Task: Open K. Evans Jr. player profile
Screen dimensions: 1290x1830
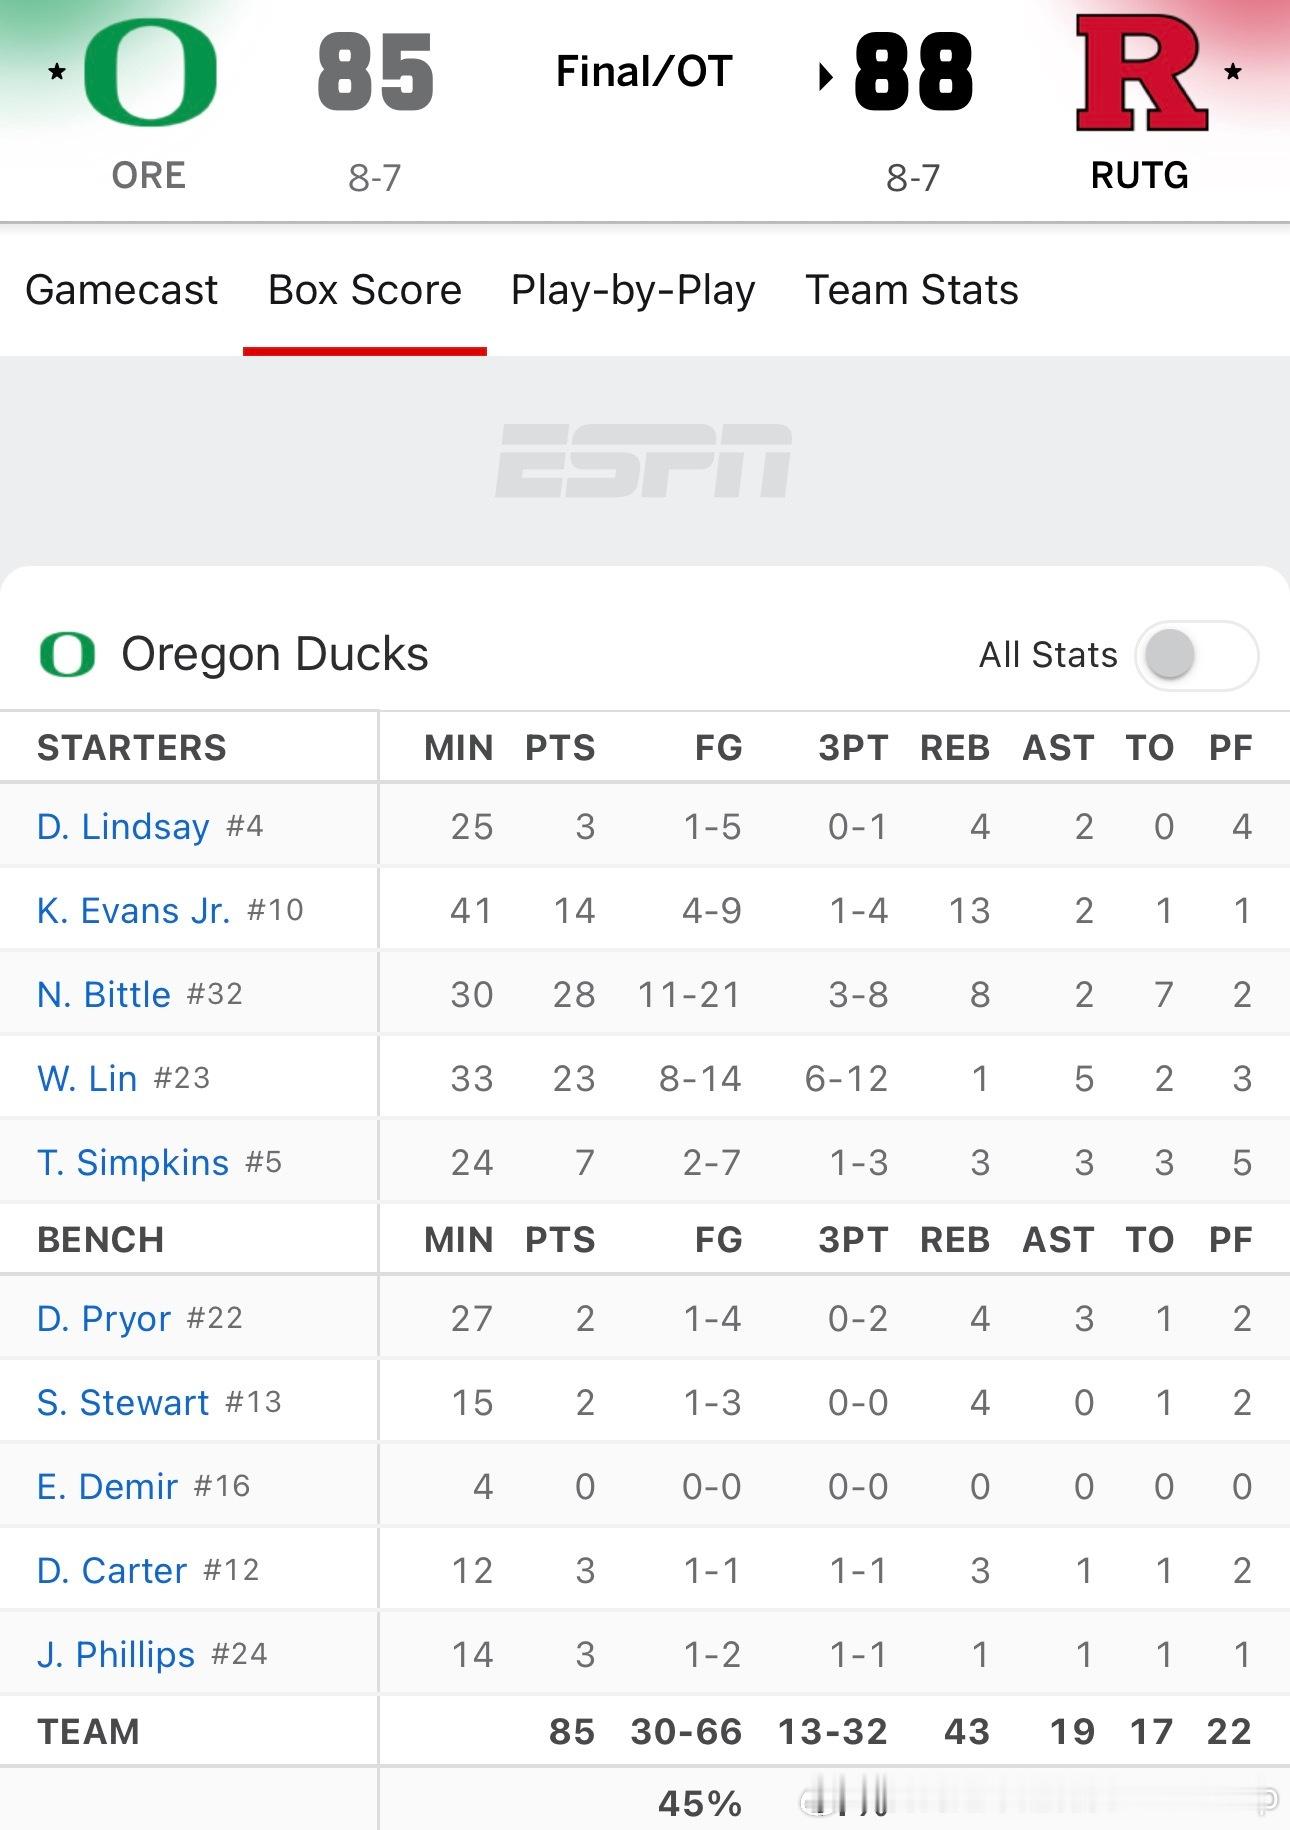Action: pos(133,910)
